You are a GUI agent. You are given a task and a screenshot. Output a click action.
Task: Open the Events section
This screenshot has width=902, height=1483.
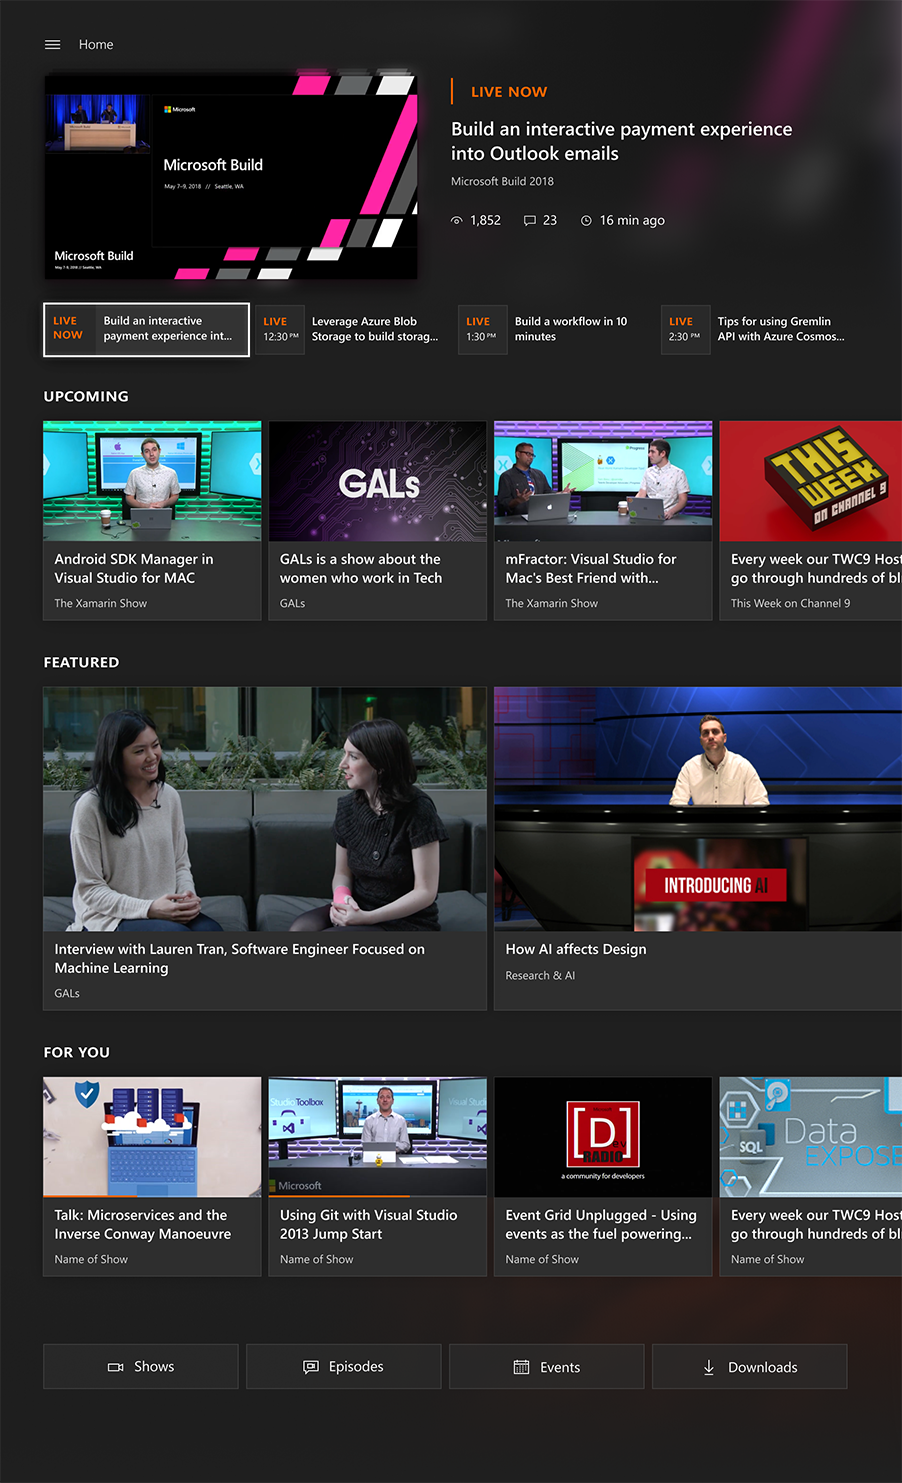point(547,1366)
